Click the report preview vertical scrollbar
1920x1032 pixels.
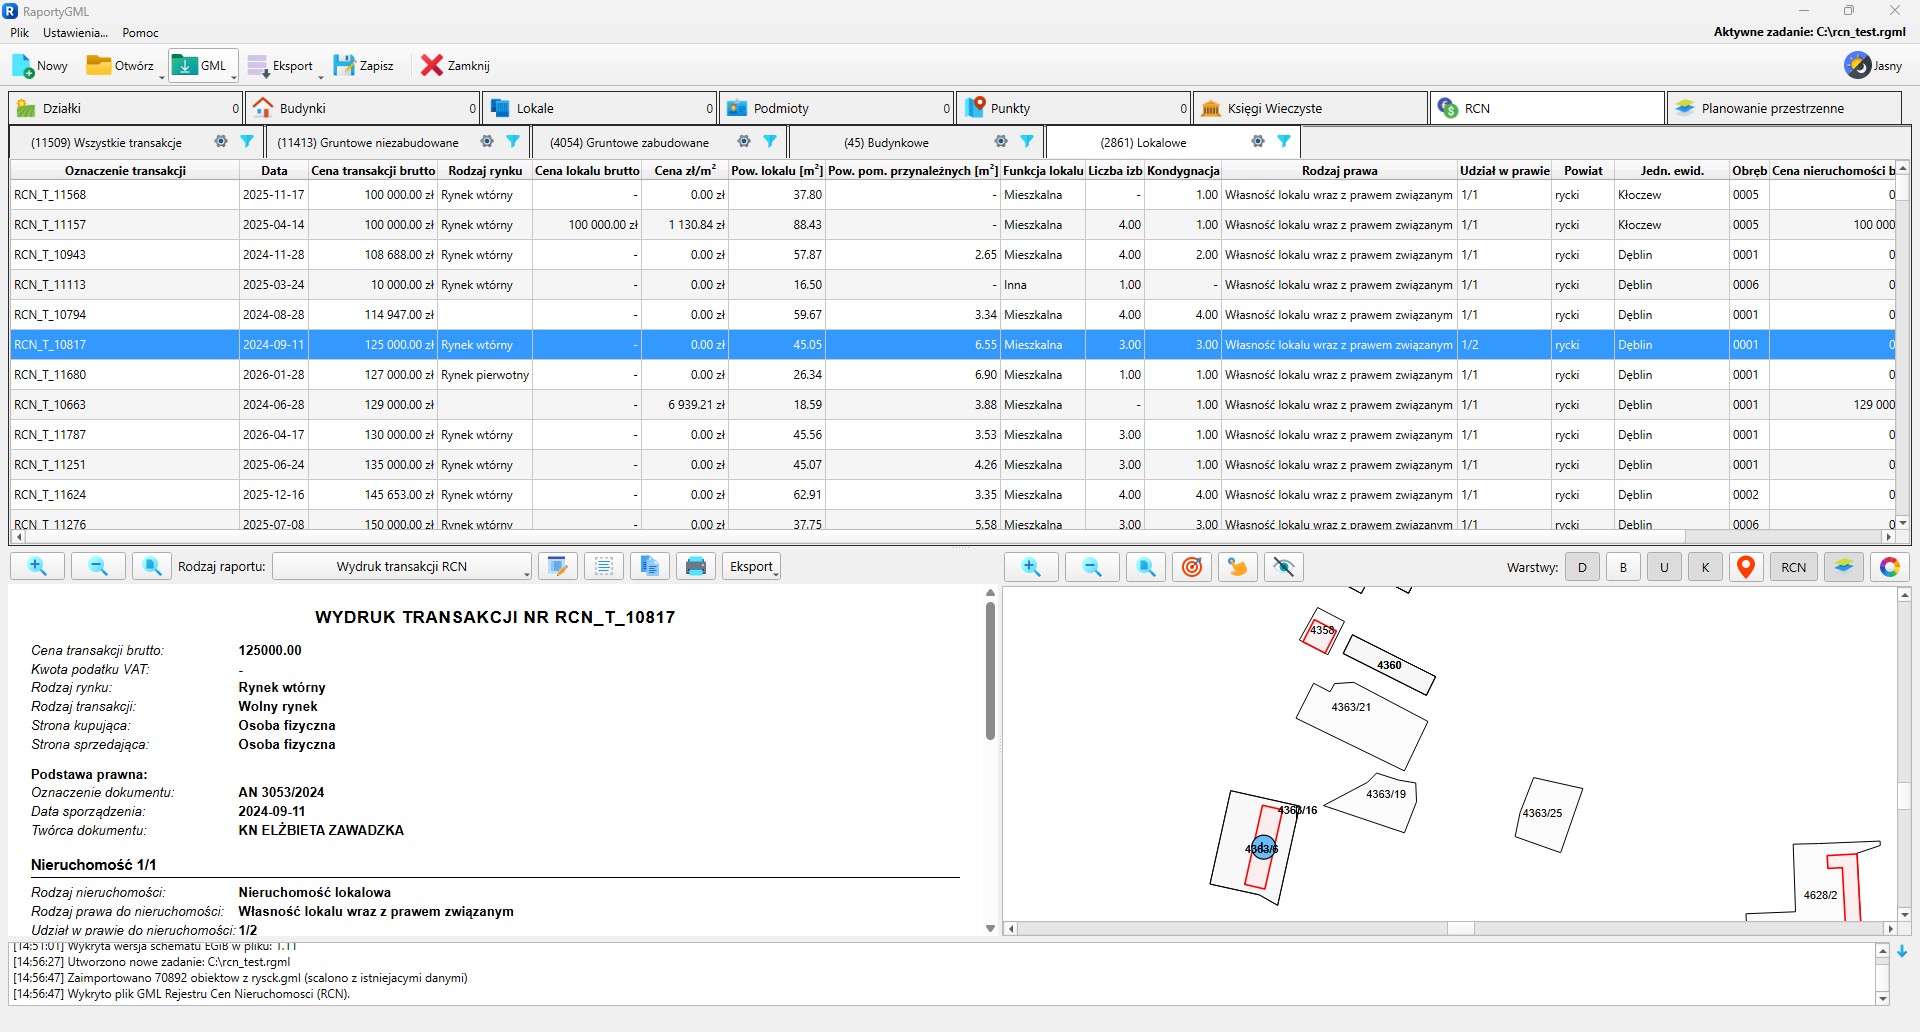click(x=990, y=670)
